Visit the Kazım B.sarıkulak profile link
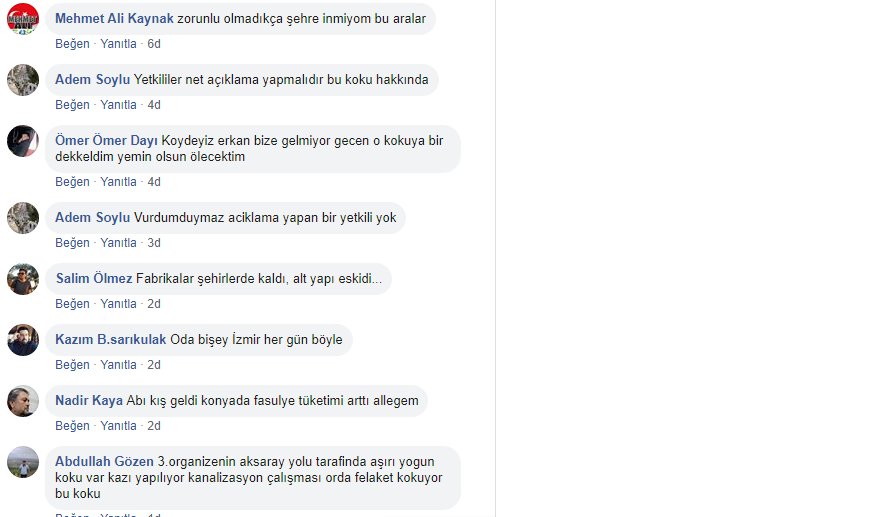The image size is (880, 517). click(111, 340)
